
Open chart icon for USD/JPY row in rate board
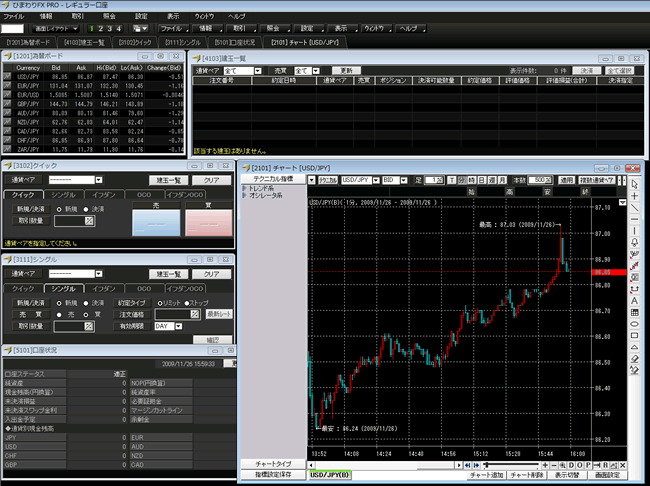click(7, 76)
